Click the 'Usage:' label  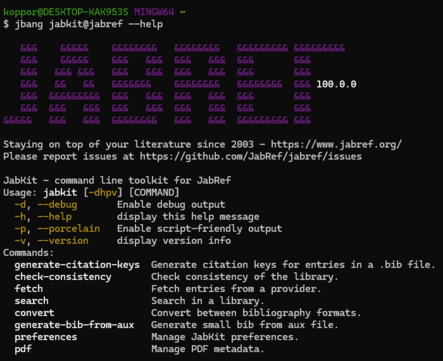[x=20, y=193]
